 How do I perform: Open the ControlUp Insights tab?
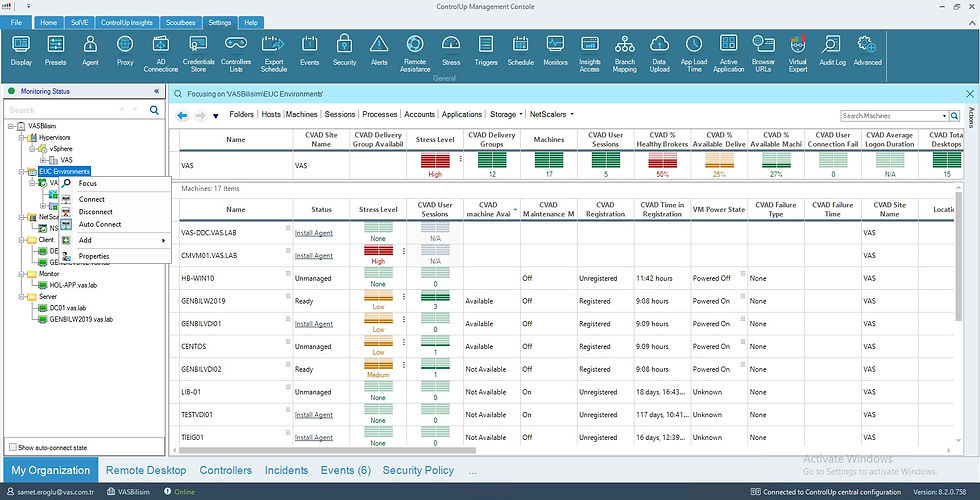point(127,22)
